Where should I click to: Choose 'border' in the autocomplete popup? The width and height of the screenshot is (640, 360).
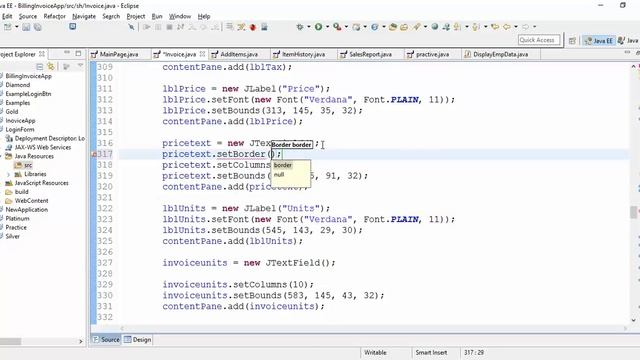click(282, 165)
